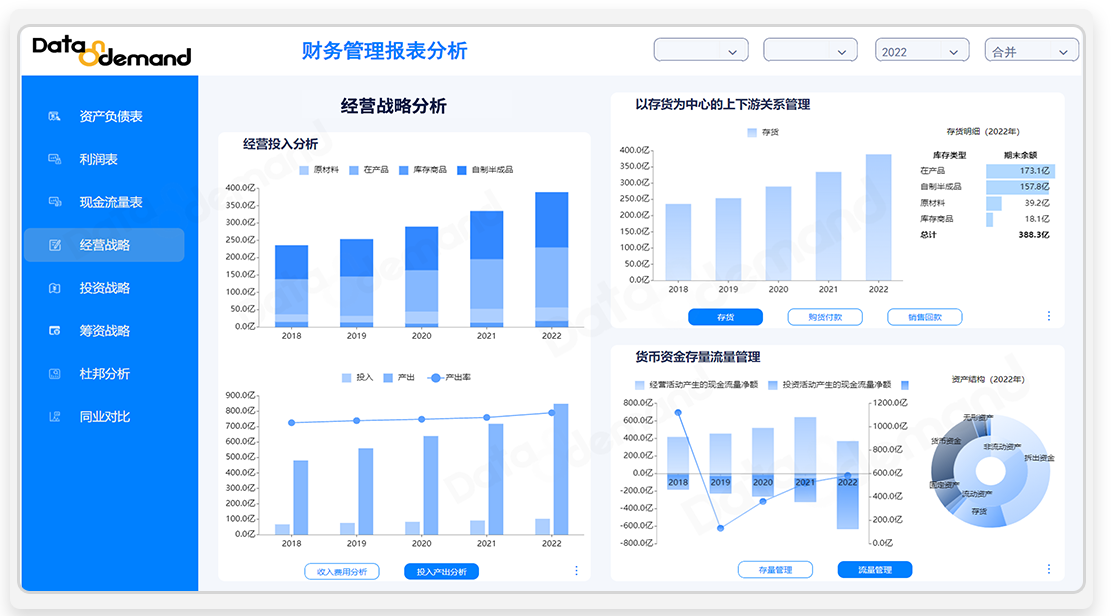Click 自制半成品 157.8亿 table row
The image size is (1111, 616).
(987, 187)
